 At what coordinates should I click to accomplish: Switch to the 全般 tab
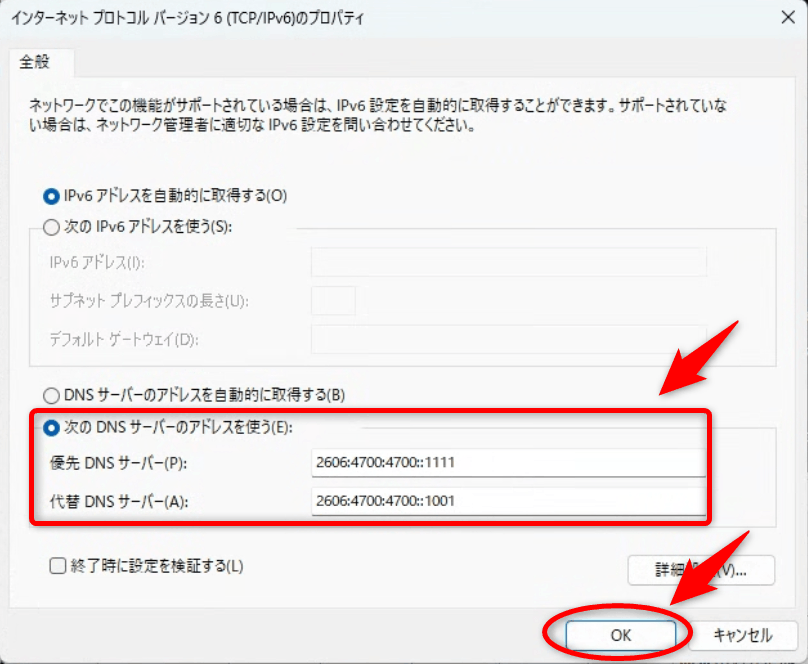click(35, 61)
